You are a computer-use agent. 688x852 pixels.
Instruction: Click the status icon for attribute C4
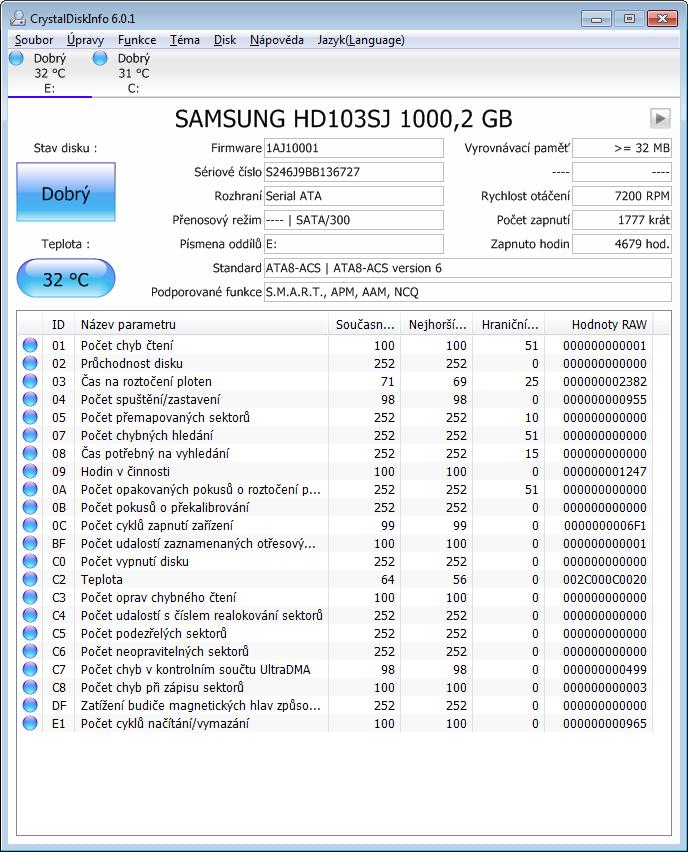pyautogui.click(x=30, y=615)
